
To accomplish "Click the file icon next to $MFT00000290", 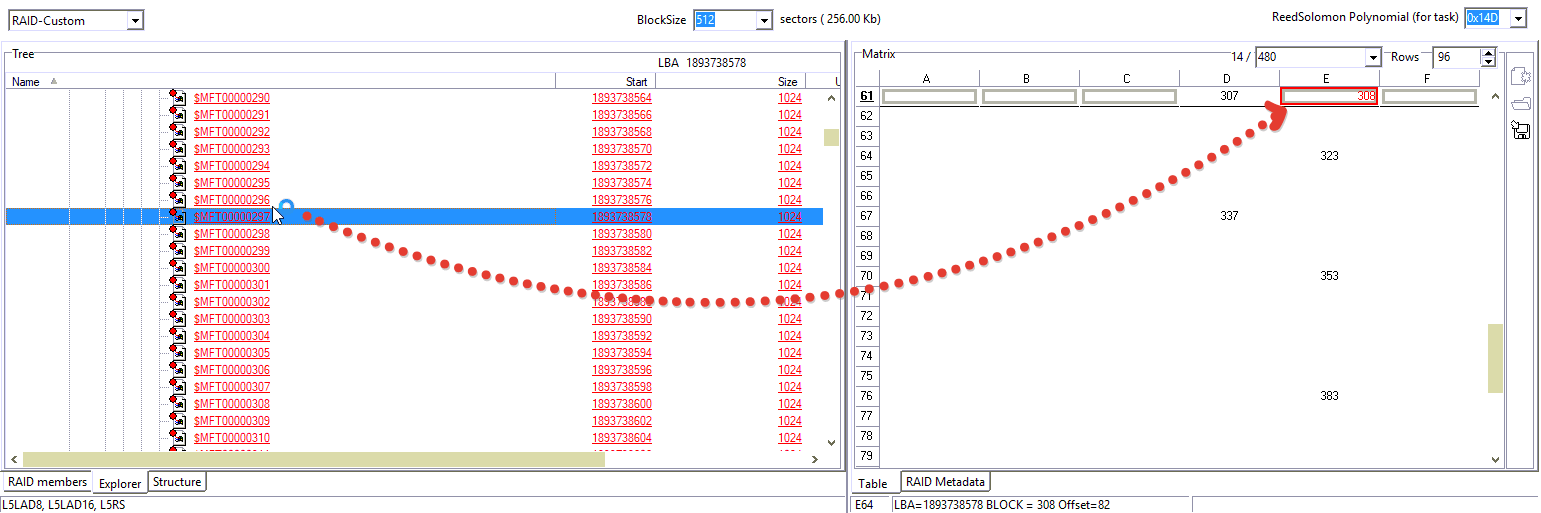I will pyautogui.click(x=178, y=98).
